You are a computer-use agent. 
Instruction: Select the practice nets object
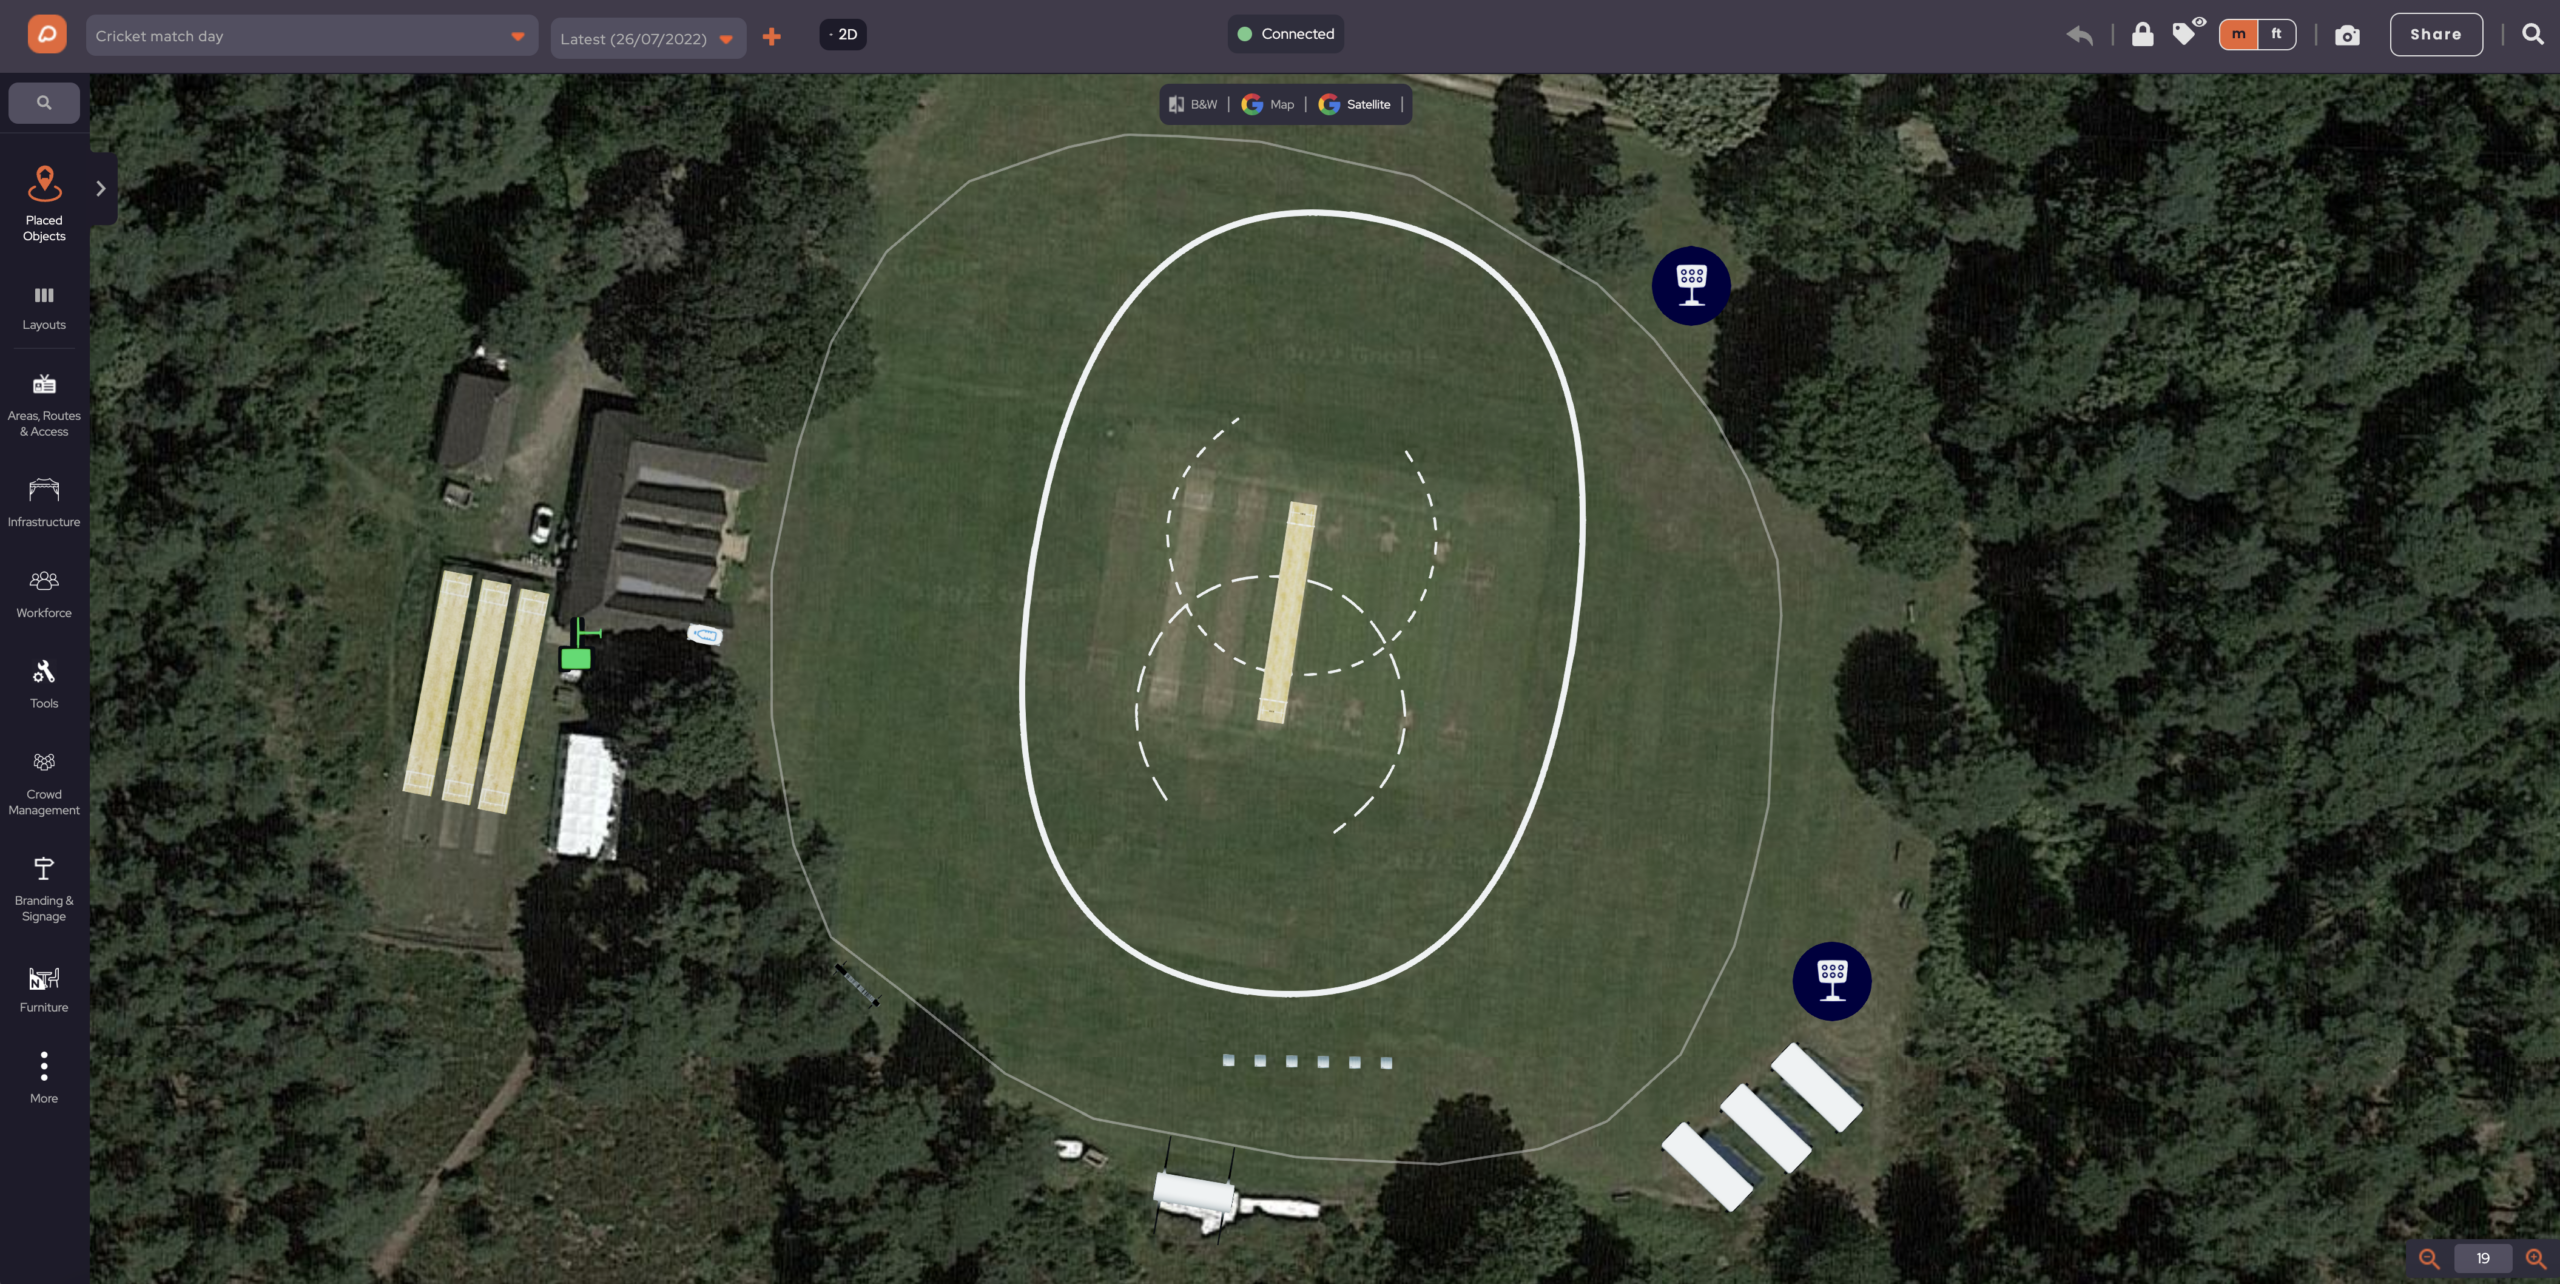(x=476, y=690)
